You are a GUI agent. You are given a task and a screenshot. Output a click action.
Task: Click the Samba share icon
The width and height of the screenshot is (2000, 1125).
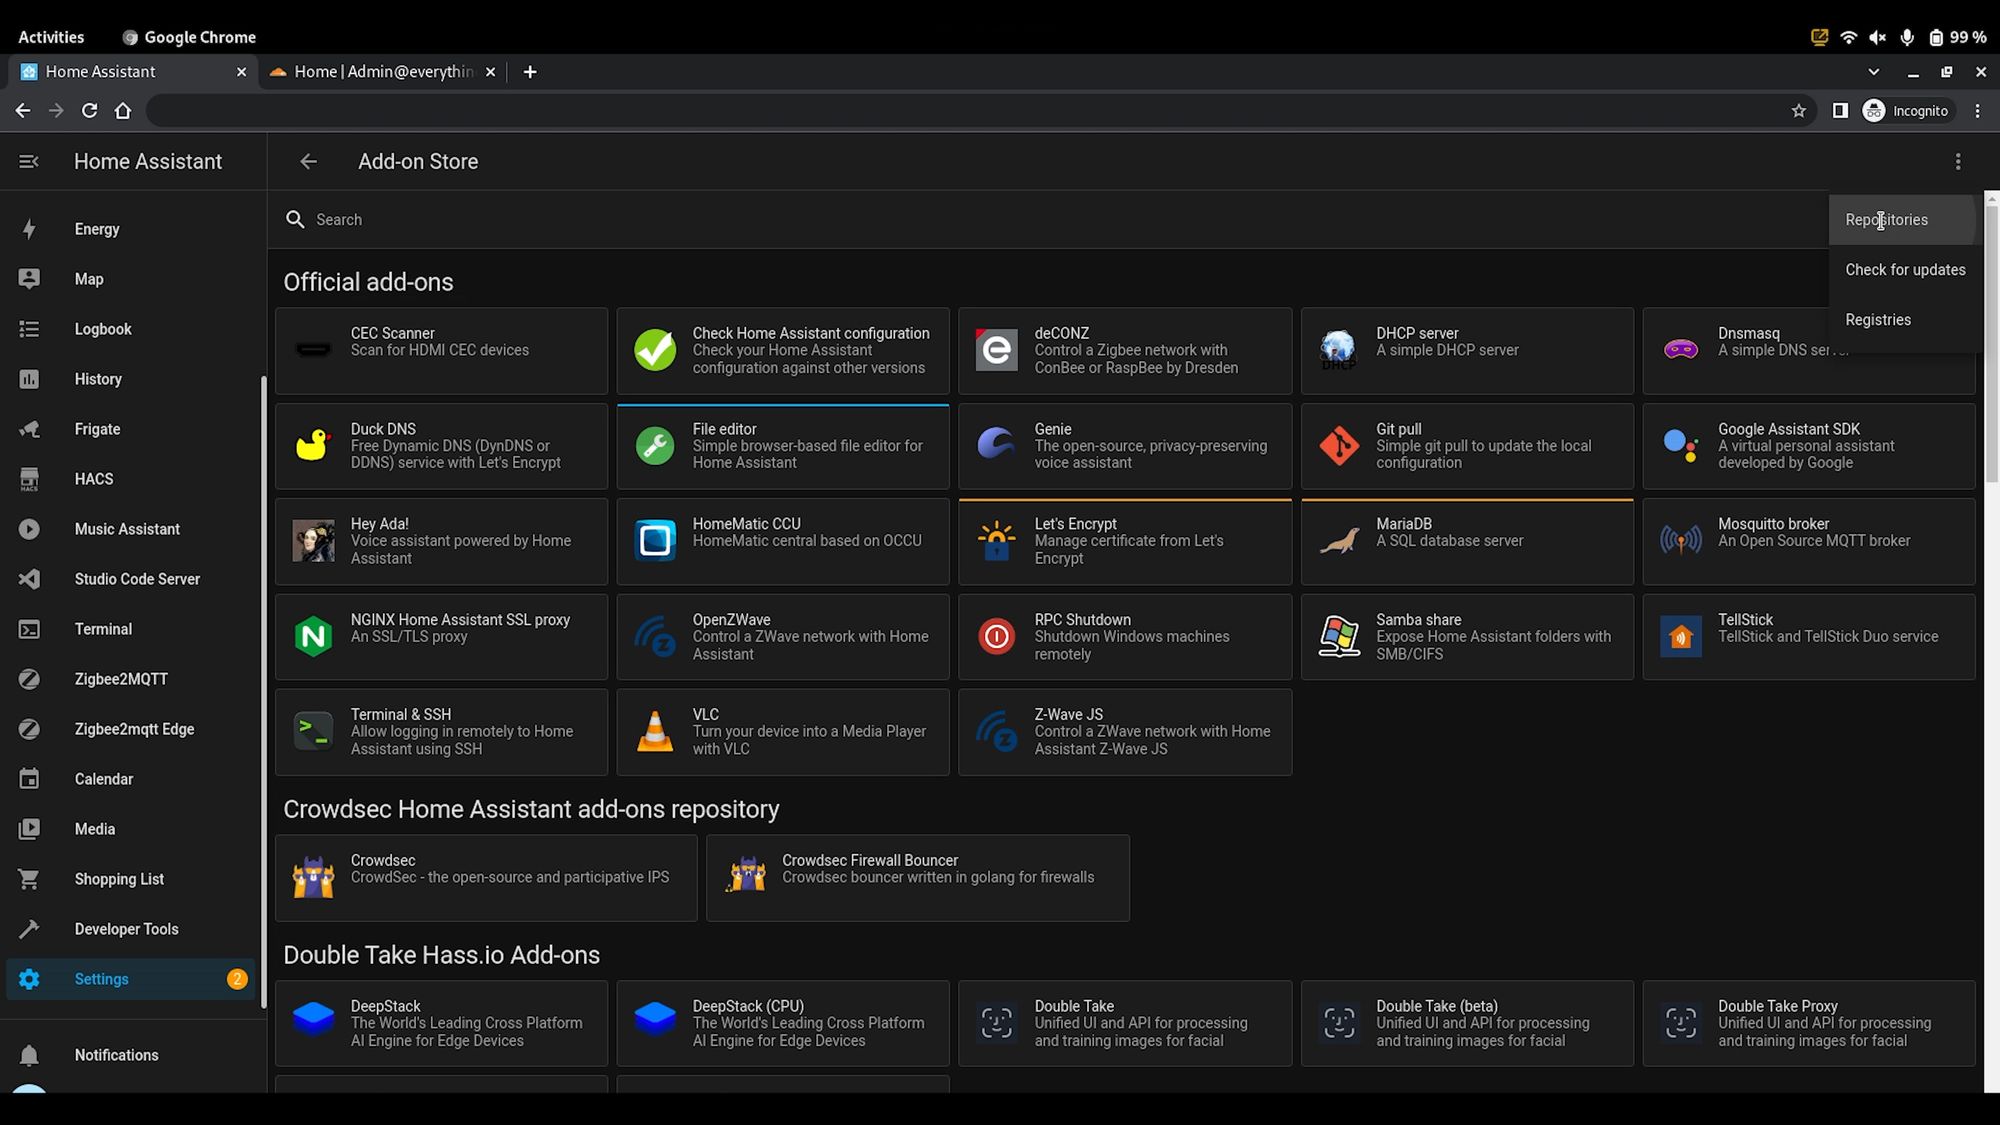click(x=1338, y=636)
